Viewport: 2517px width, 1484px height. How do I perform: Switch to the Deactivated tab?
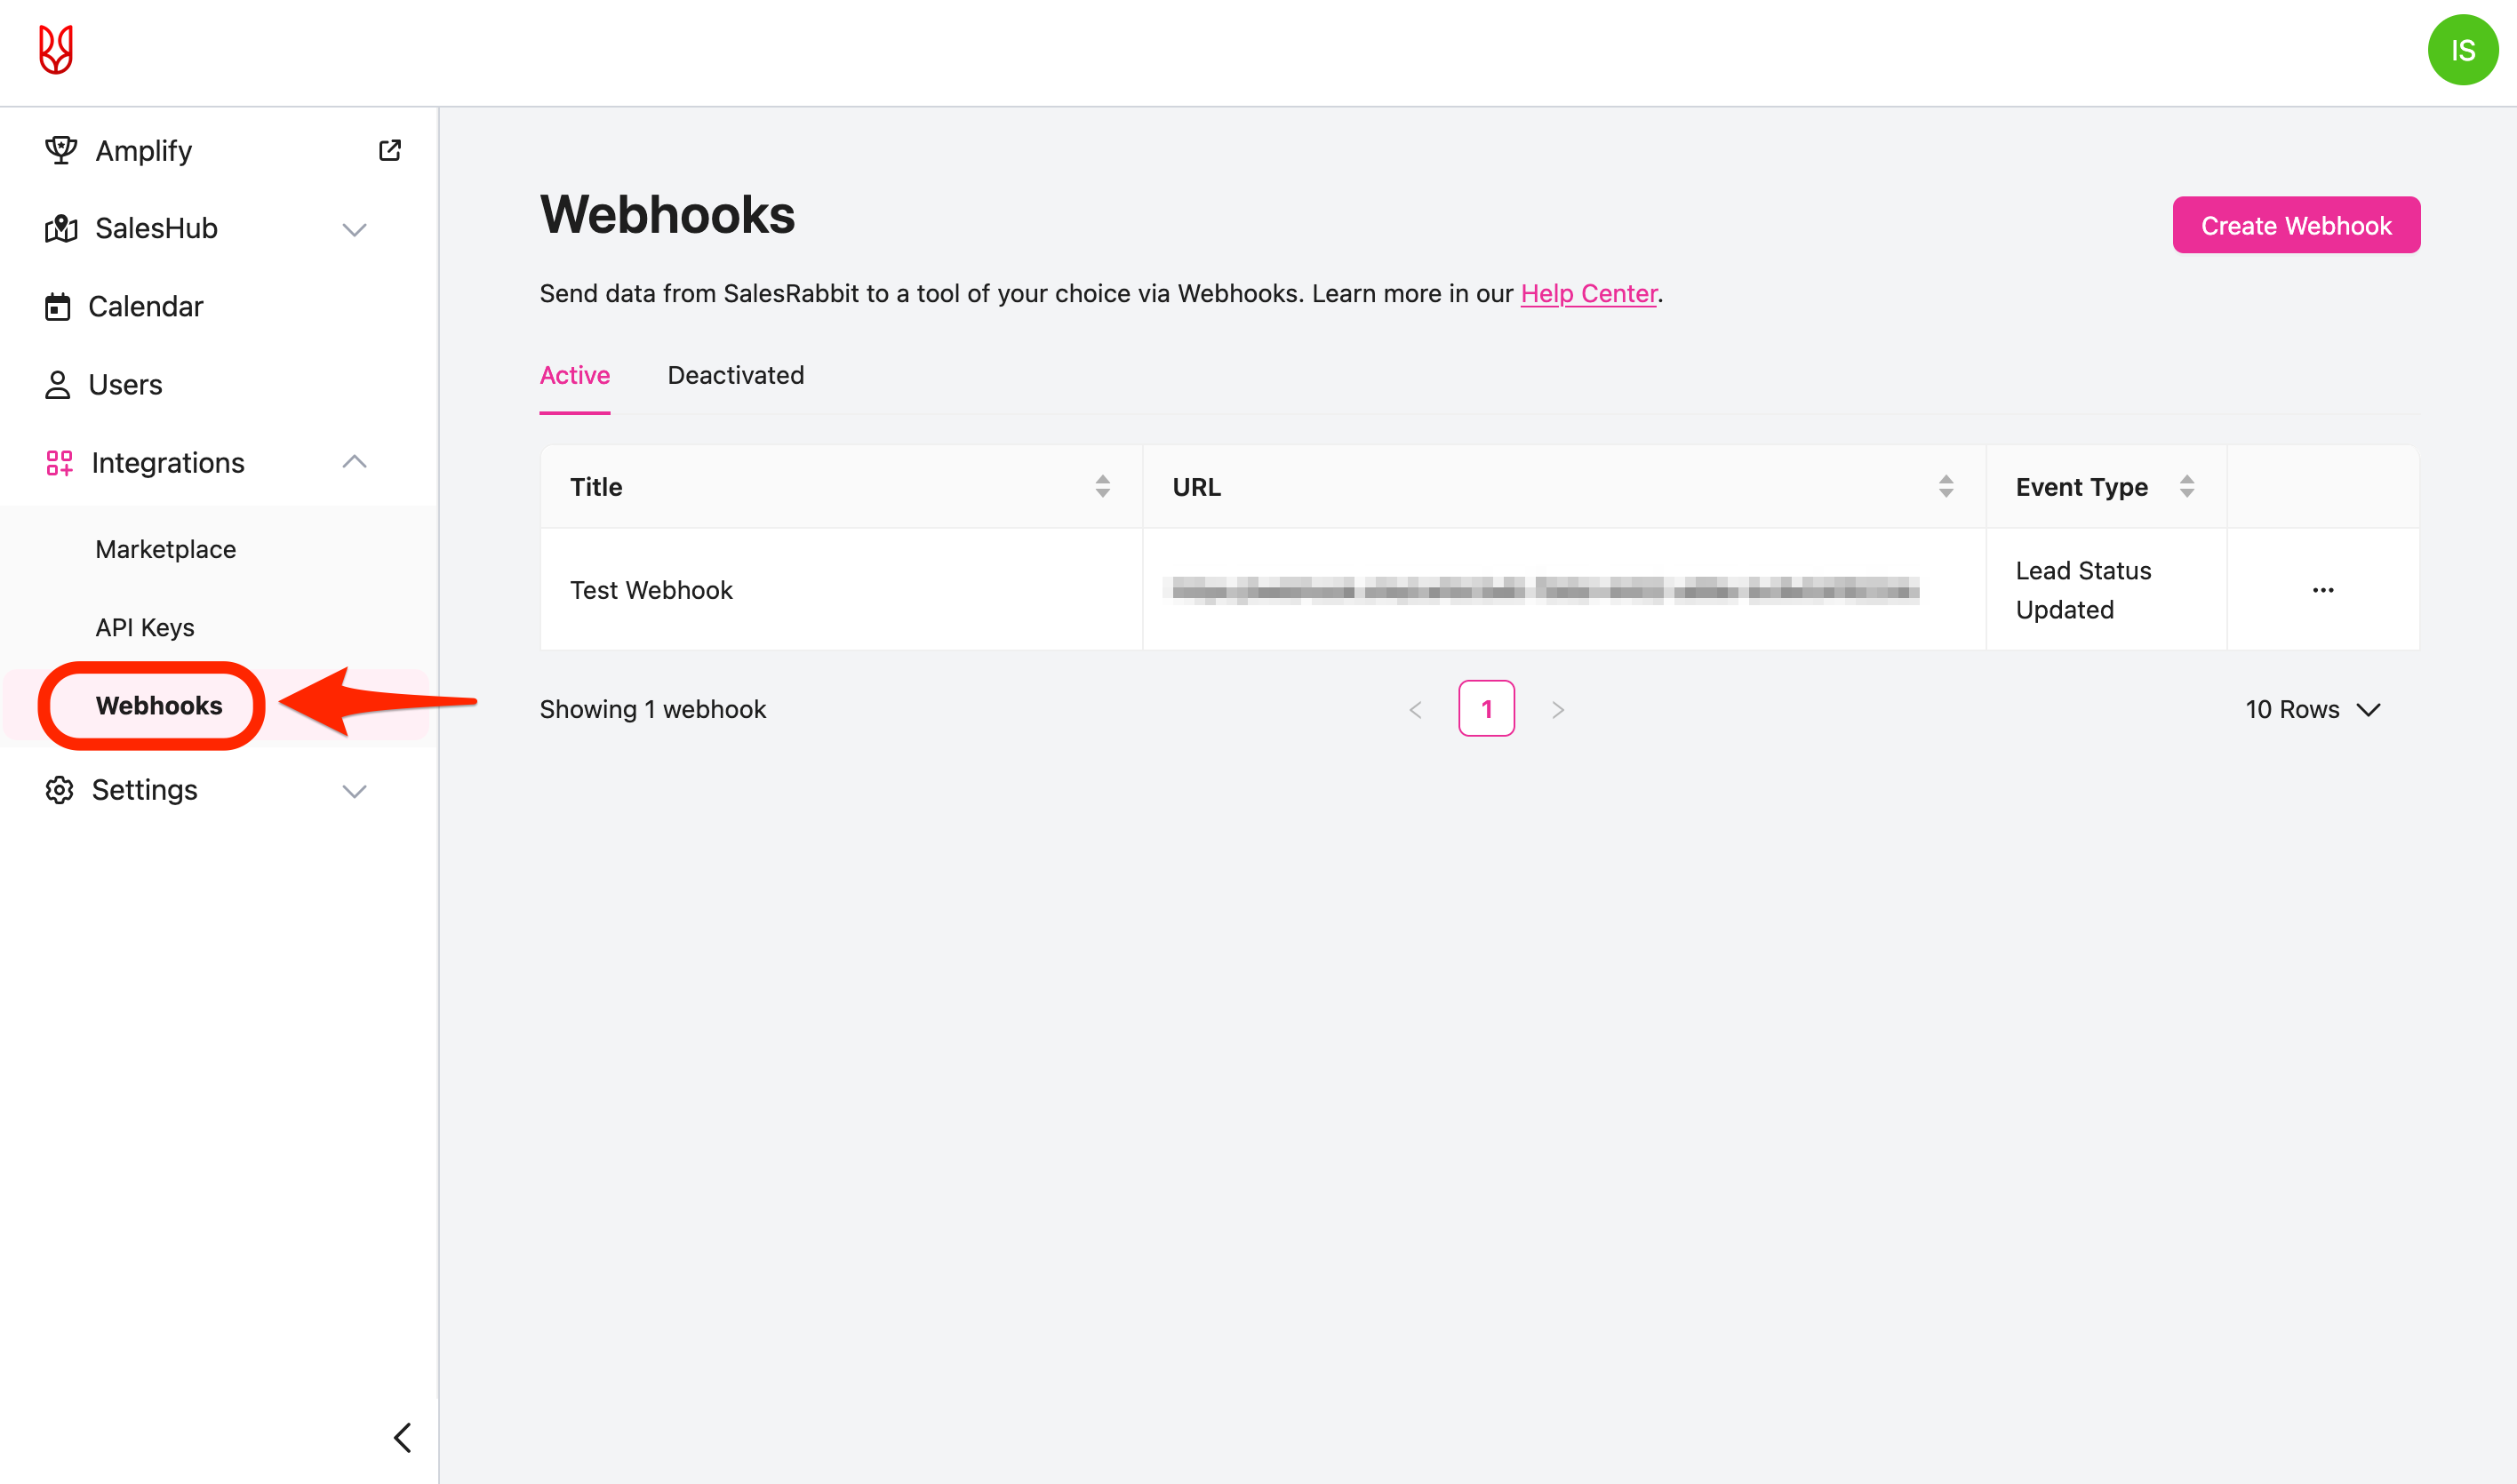735,375
